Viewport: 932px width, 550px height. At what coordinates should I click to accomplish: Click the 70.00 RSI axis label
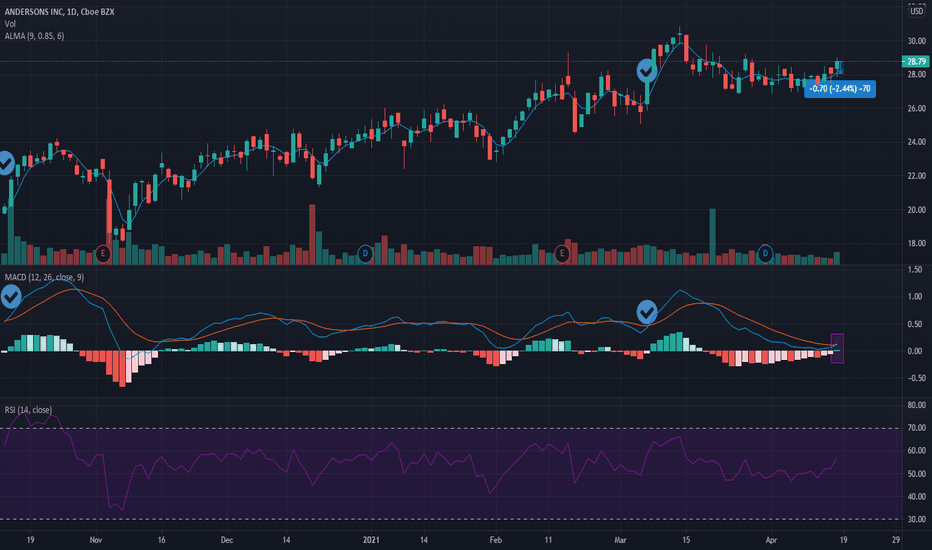[917, 428]
